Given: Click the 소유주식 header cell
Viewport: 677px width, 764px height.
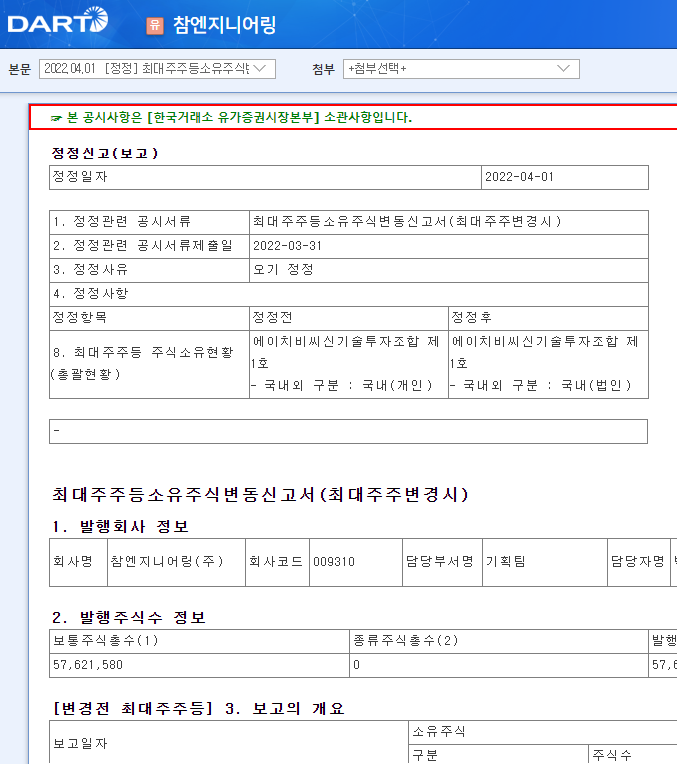Looking at the screenshot, I should (542, 732).
